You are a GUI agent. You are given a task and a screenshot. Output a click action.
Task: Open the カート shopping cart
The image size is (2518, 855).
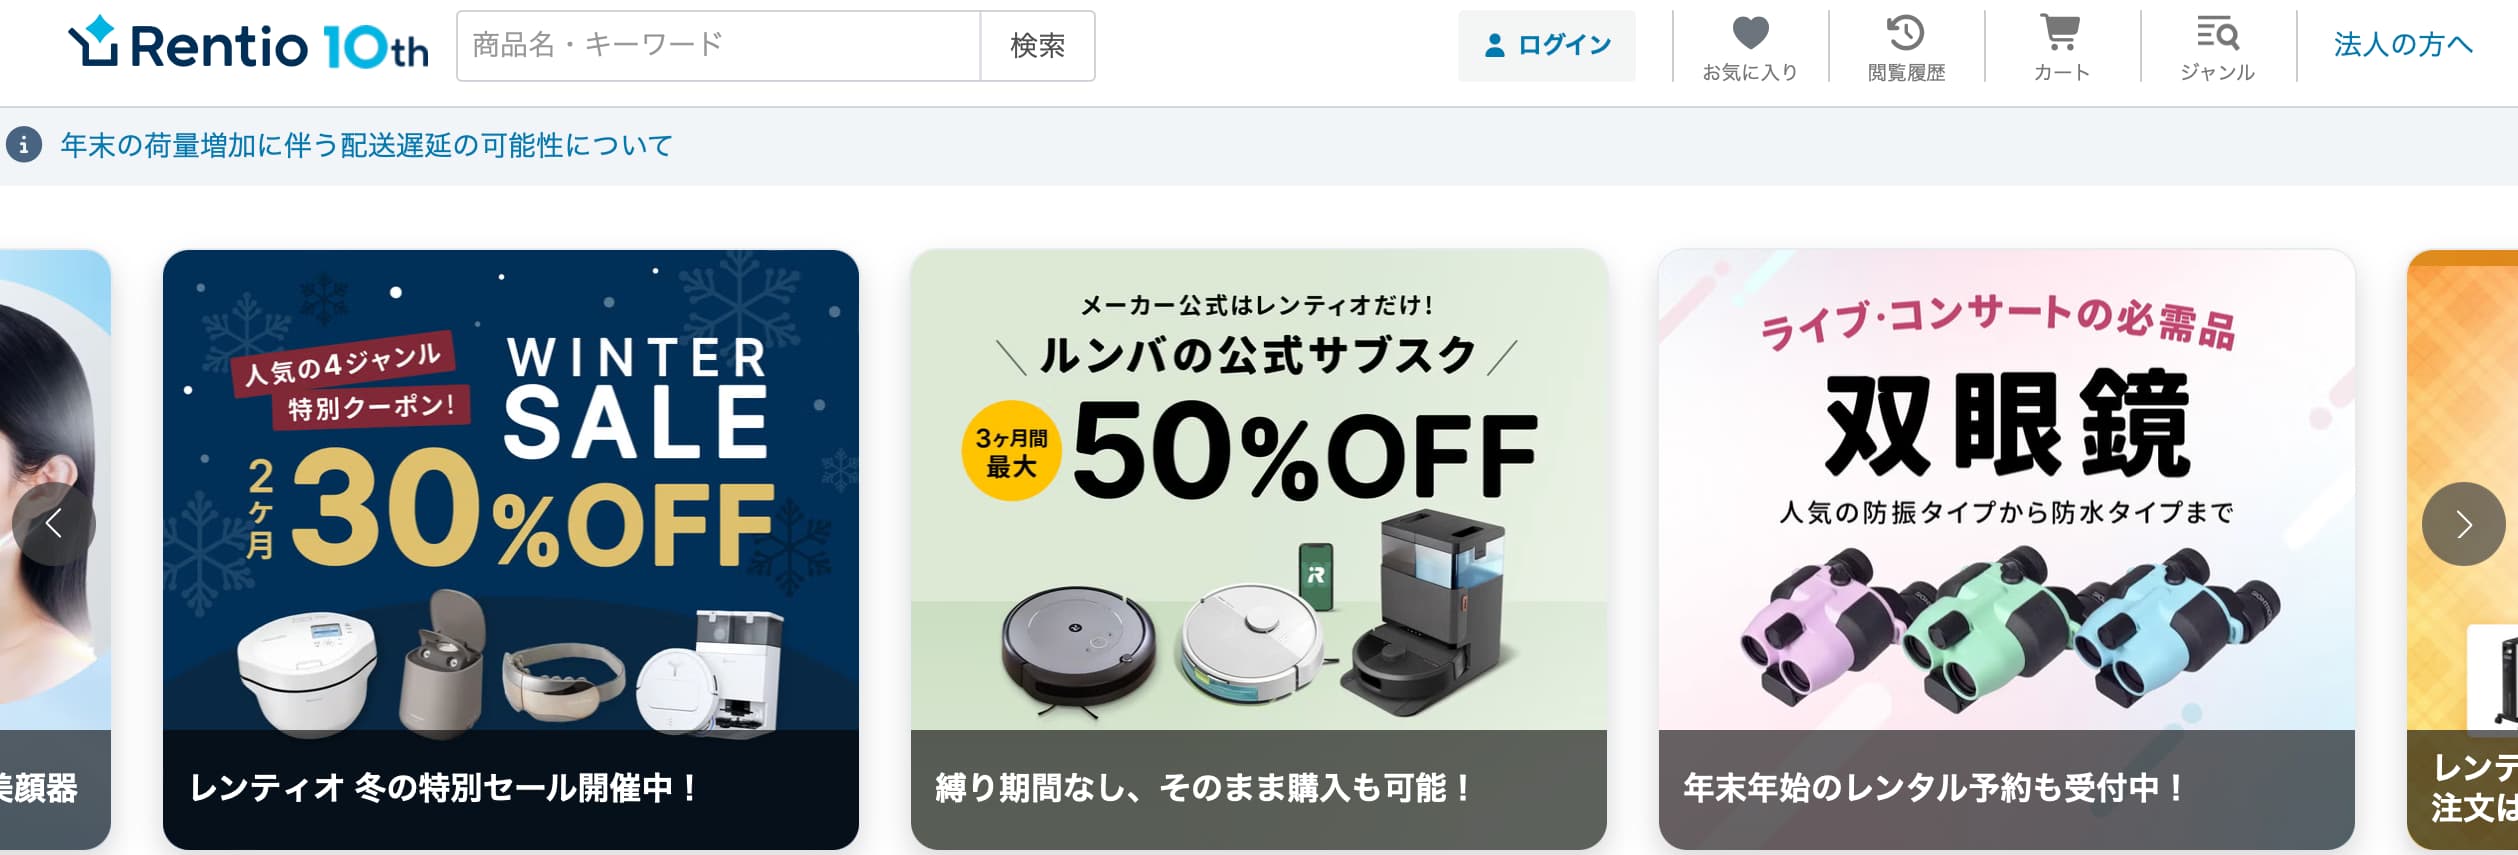(x=2060, y=33)
